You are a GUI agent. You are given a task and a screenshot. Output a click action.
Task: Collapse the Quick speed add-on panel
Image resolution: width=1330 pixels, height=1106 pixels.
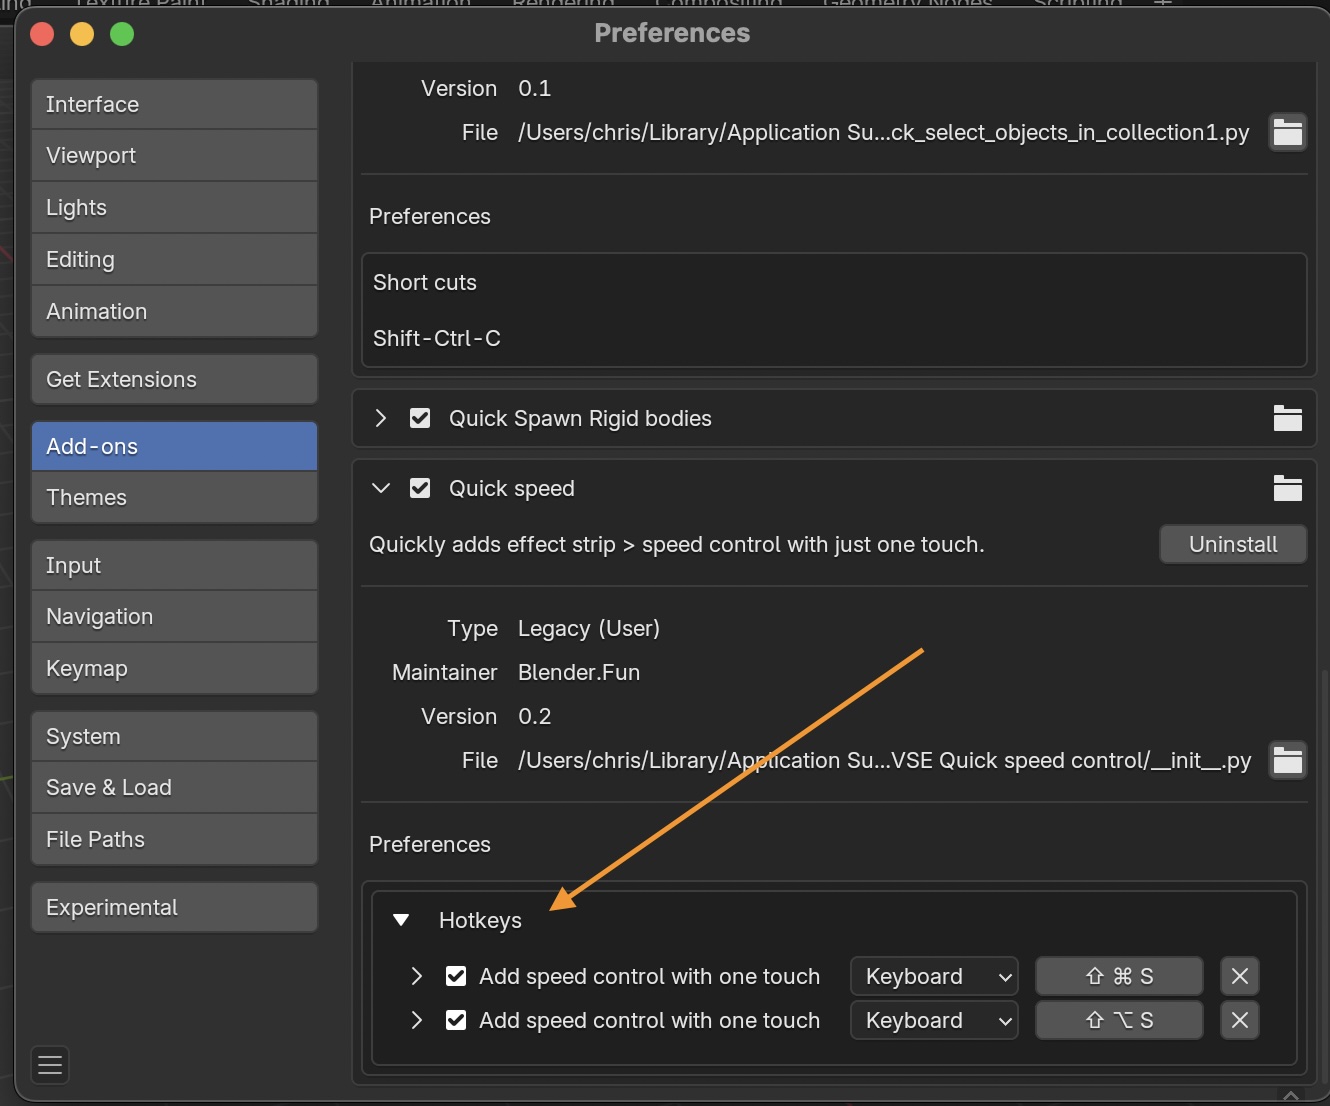(x=380, y=488)
